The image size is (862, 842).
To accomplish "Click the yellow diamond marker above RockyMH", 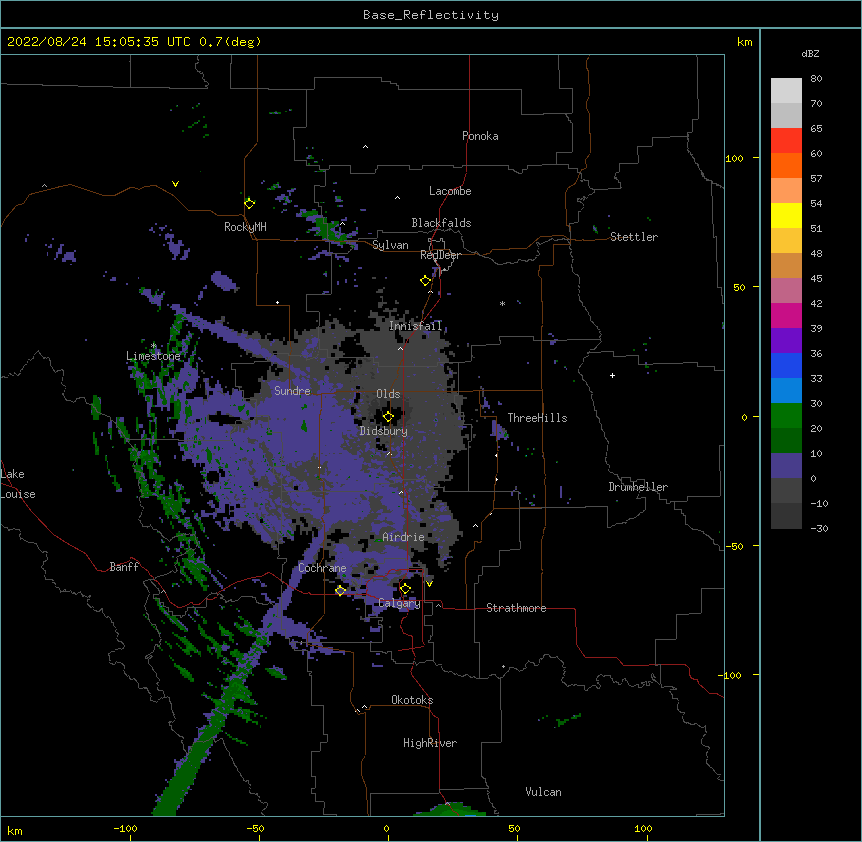I will [x=250, y=204].
